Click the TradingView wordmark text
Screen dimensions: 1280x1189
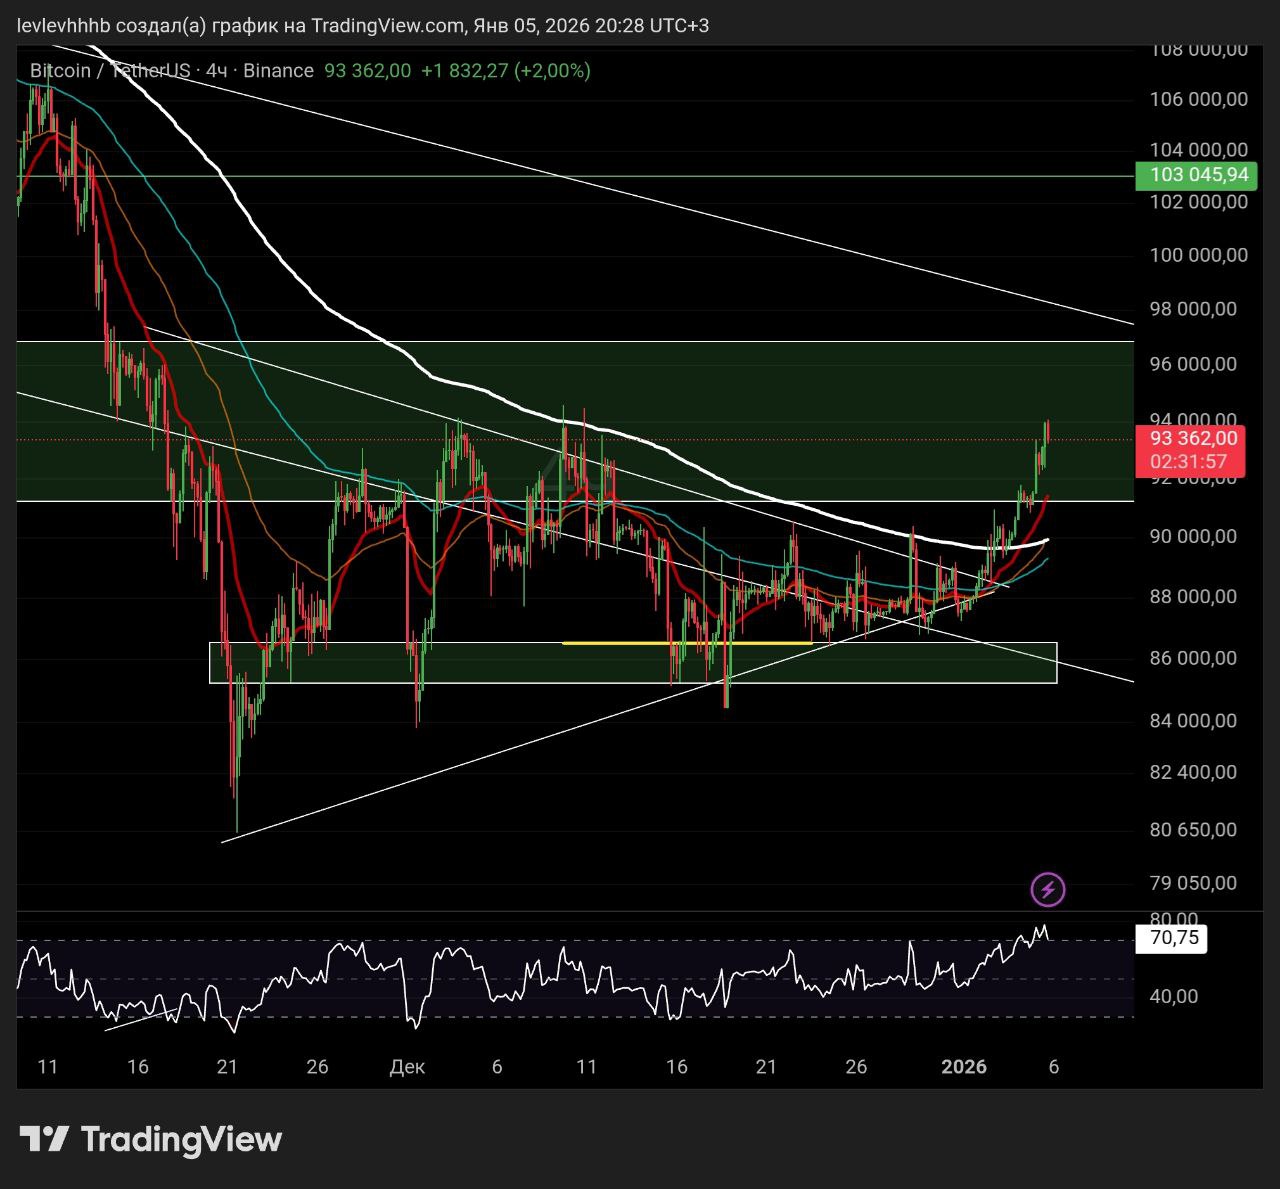click(181, 1139)
